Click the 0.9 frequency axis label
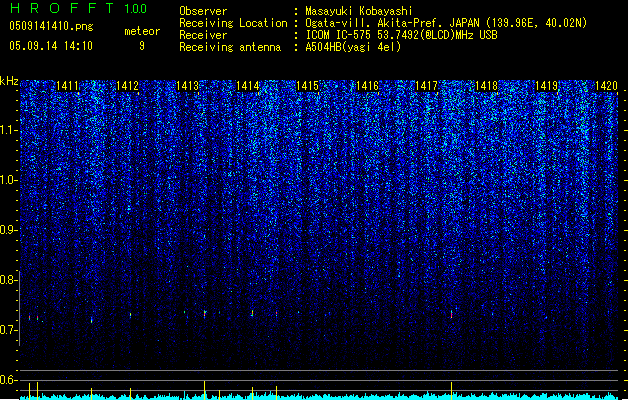 8,230
